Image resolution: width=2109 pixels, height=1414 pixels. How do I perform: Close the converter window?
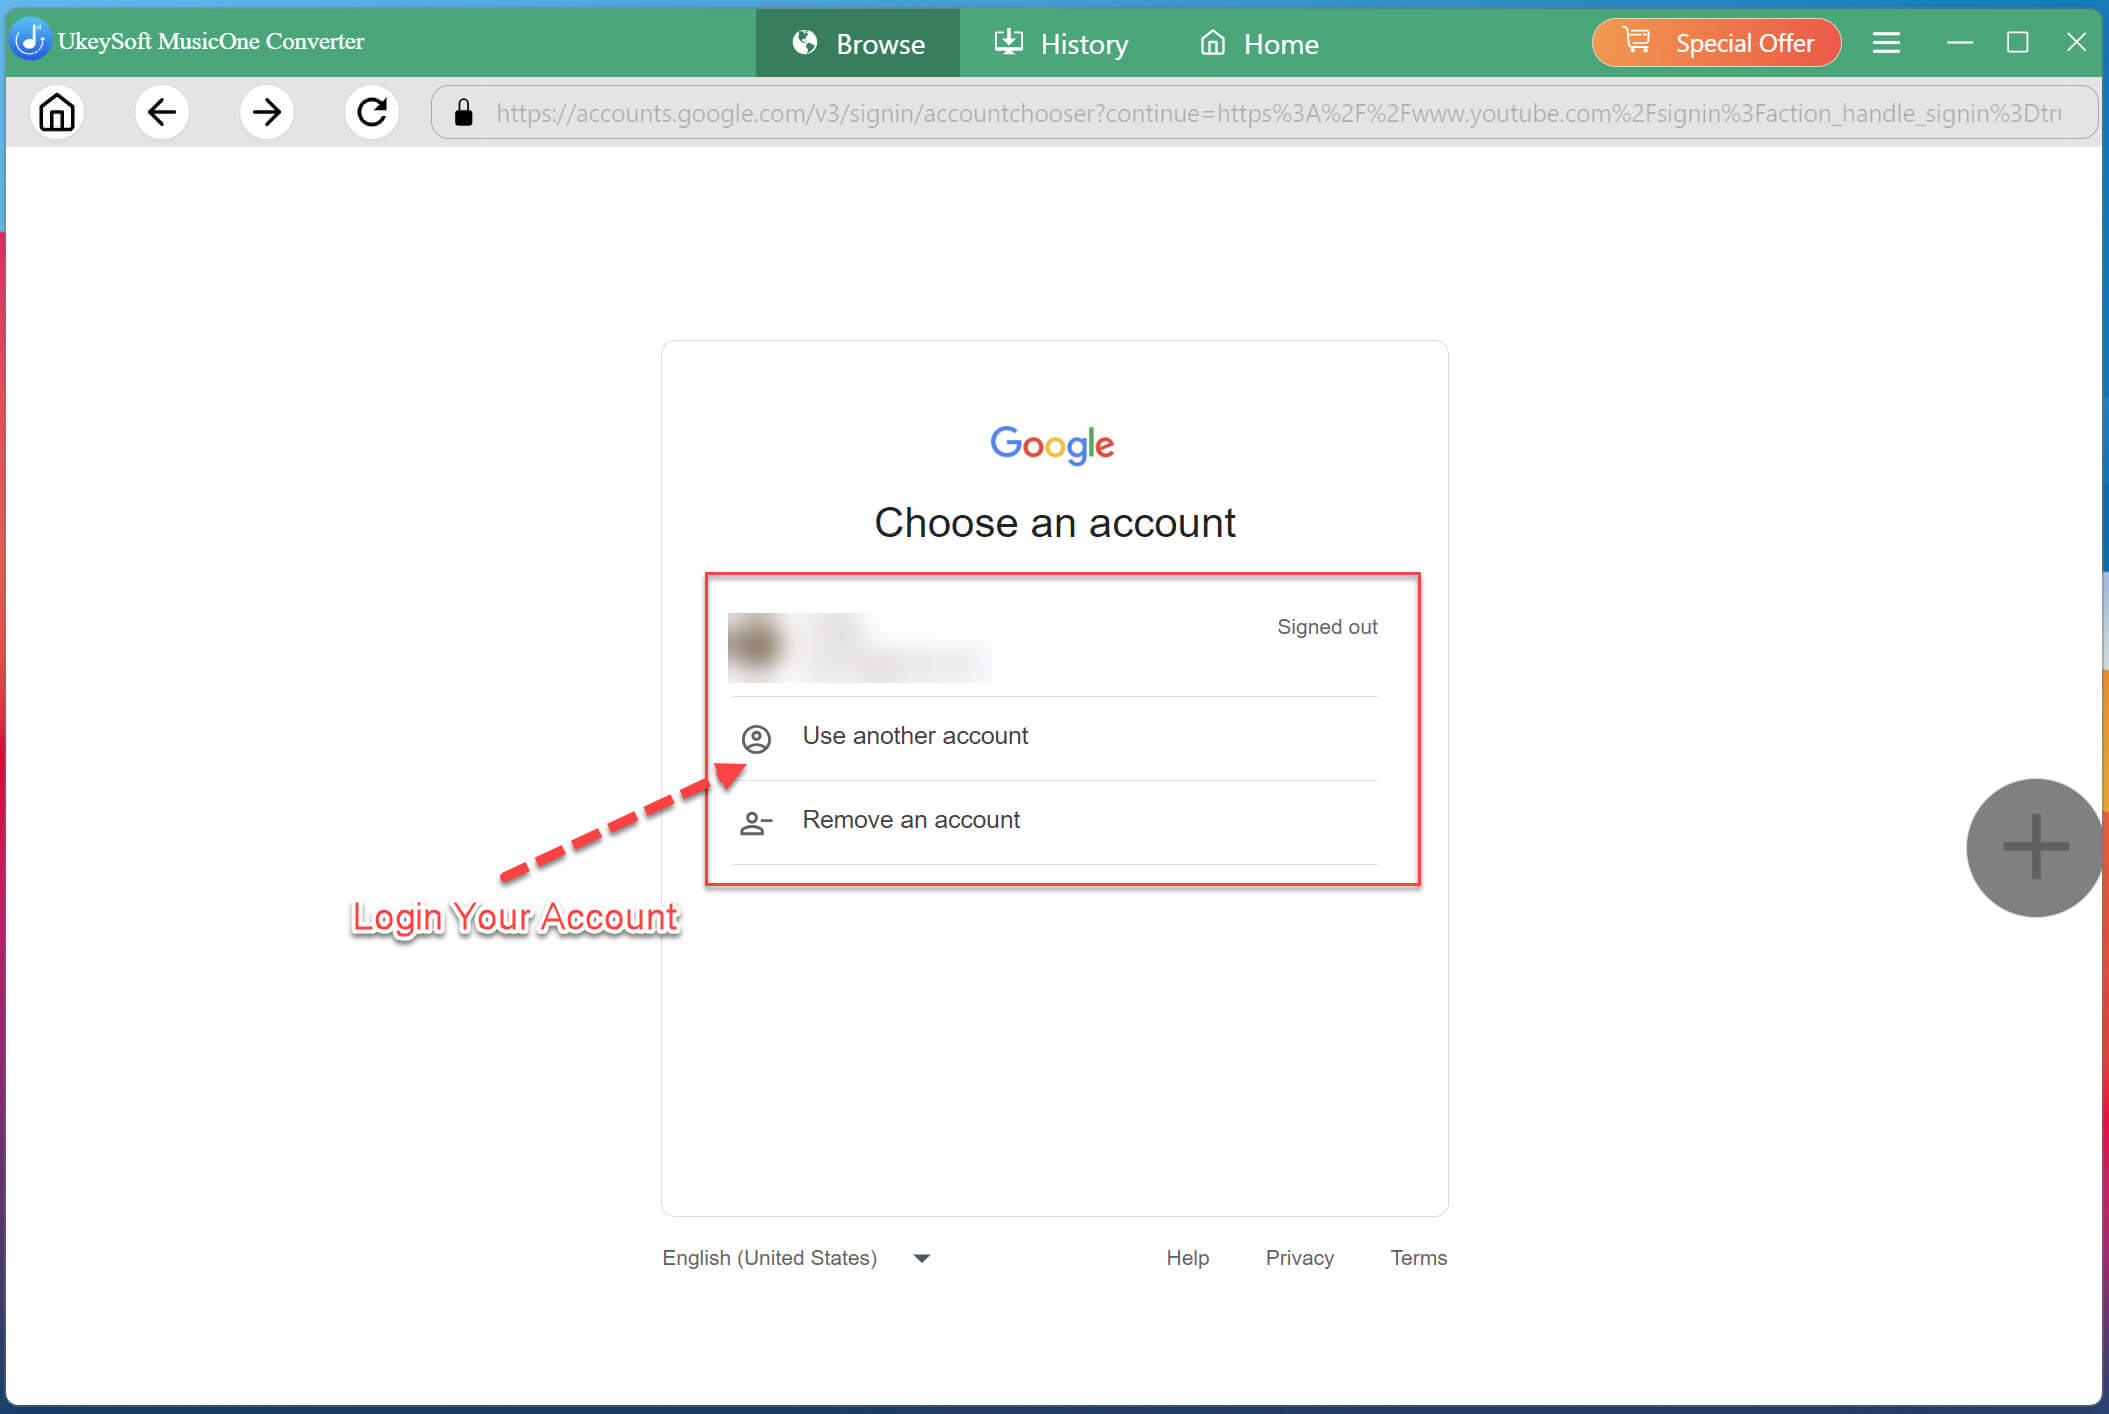2076,42
